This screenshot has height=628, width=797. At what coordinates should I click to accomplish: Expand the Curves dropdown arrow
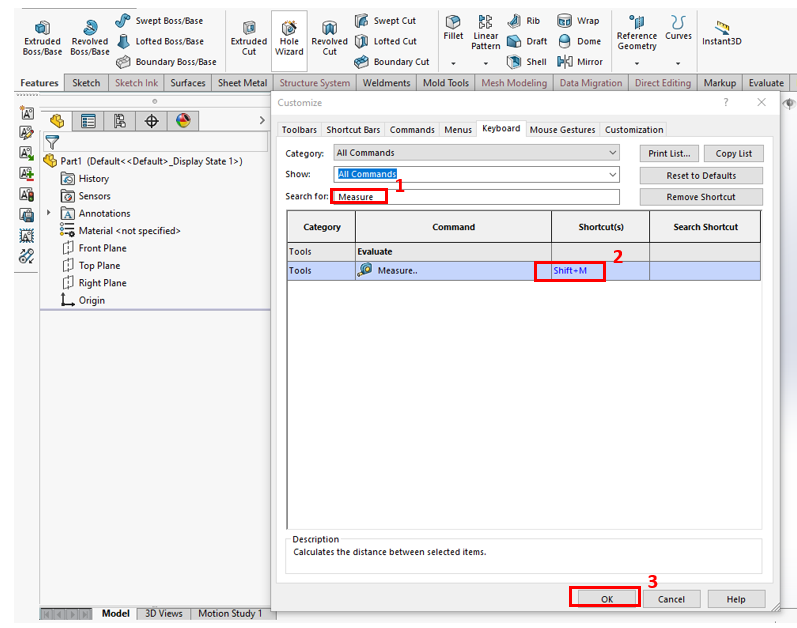[x=678, y=64]
